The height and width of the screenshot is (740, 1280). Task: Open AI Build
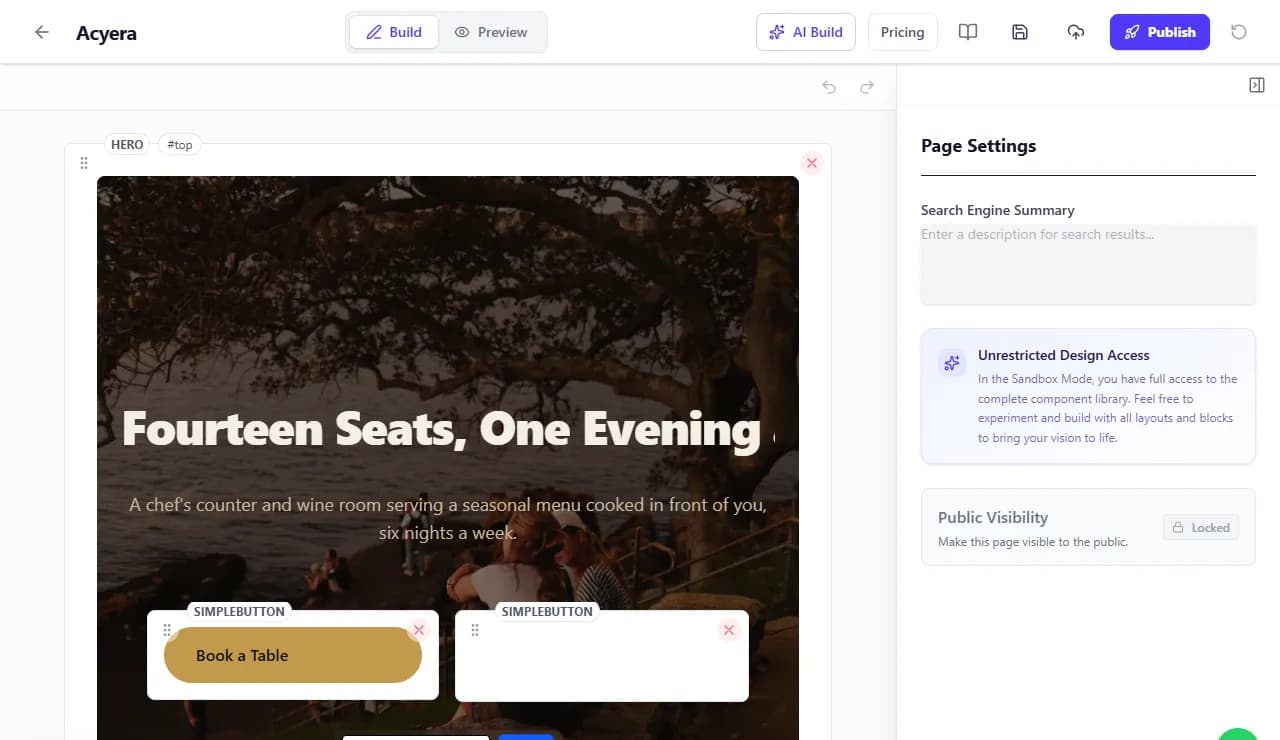806,32
